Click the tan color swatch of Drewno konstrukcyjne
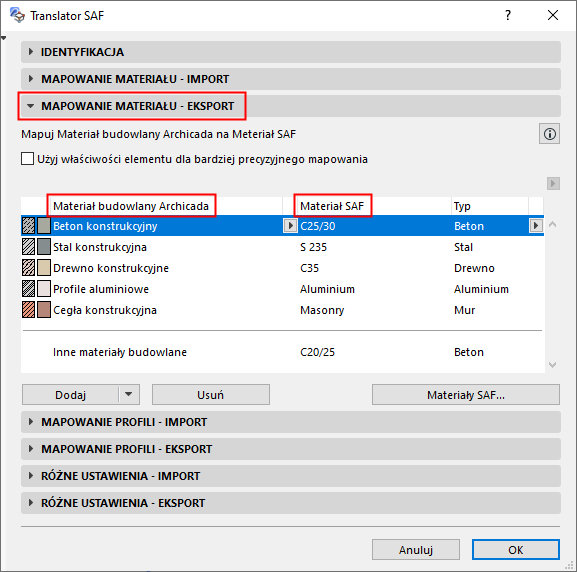577x572 pixels. 44,268
